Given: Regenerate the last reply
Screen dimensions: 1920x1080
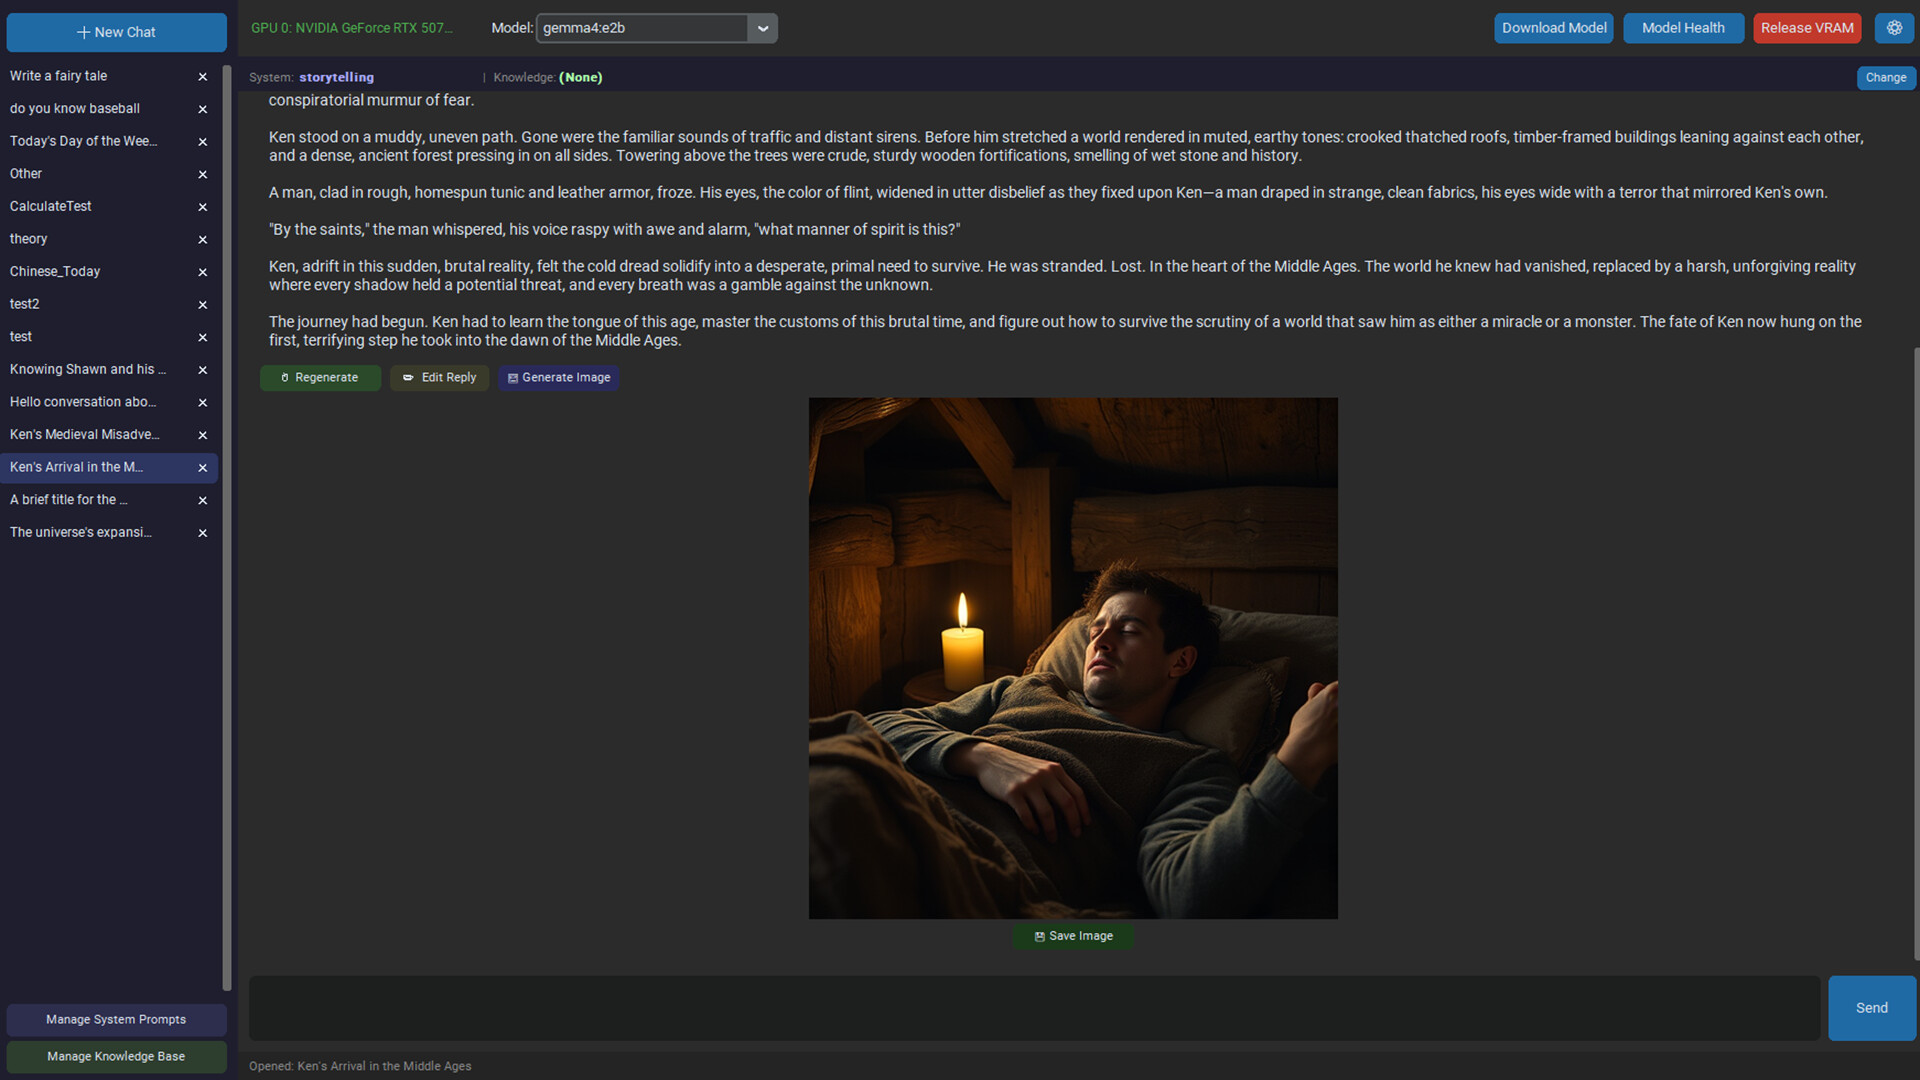Looking at the screenshot, I should (x=320, y=378).
